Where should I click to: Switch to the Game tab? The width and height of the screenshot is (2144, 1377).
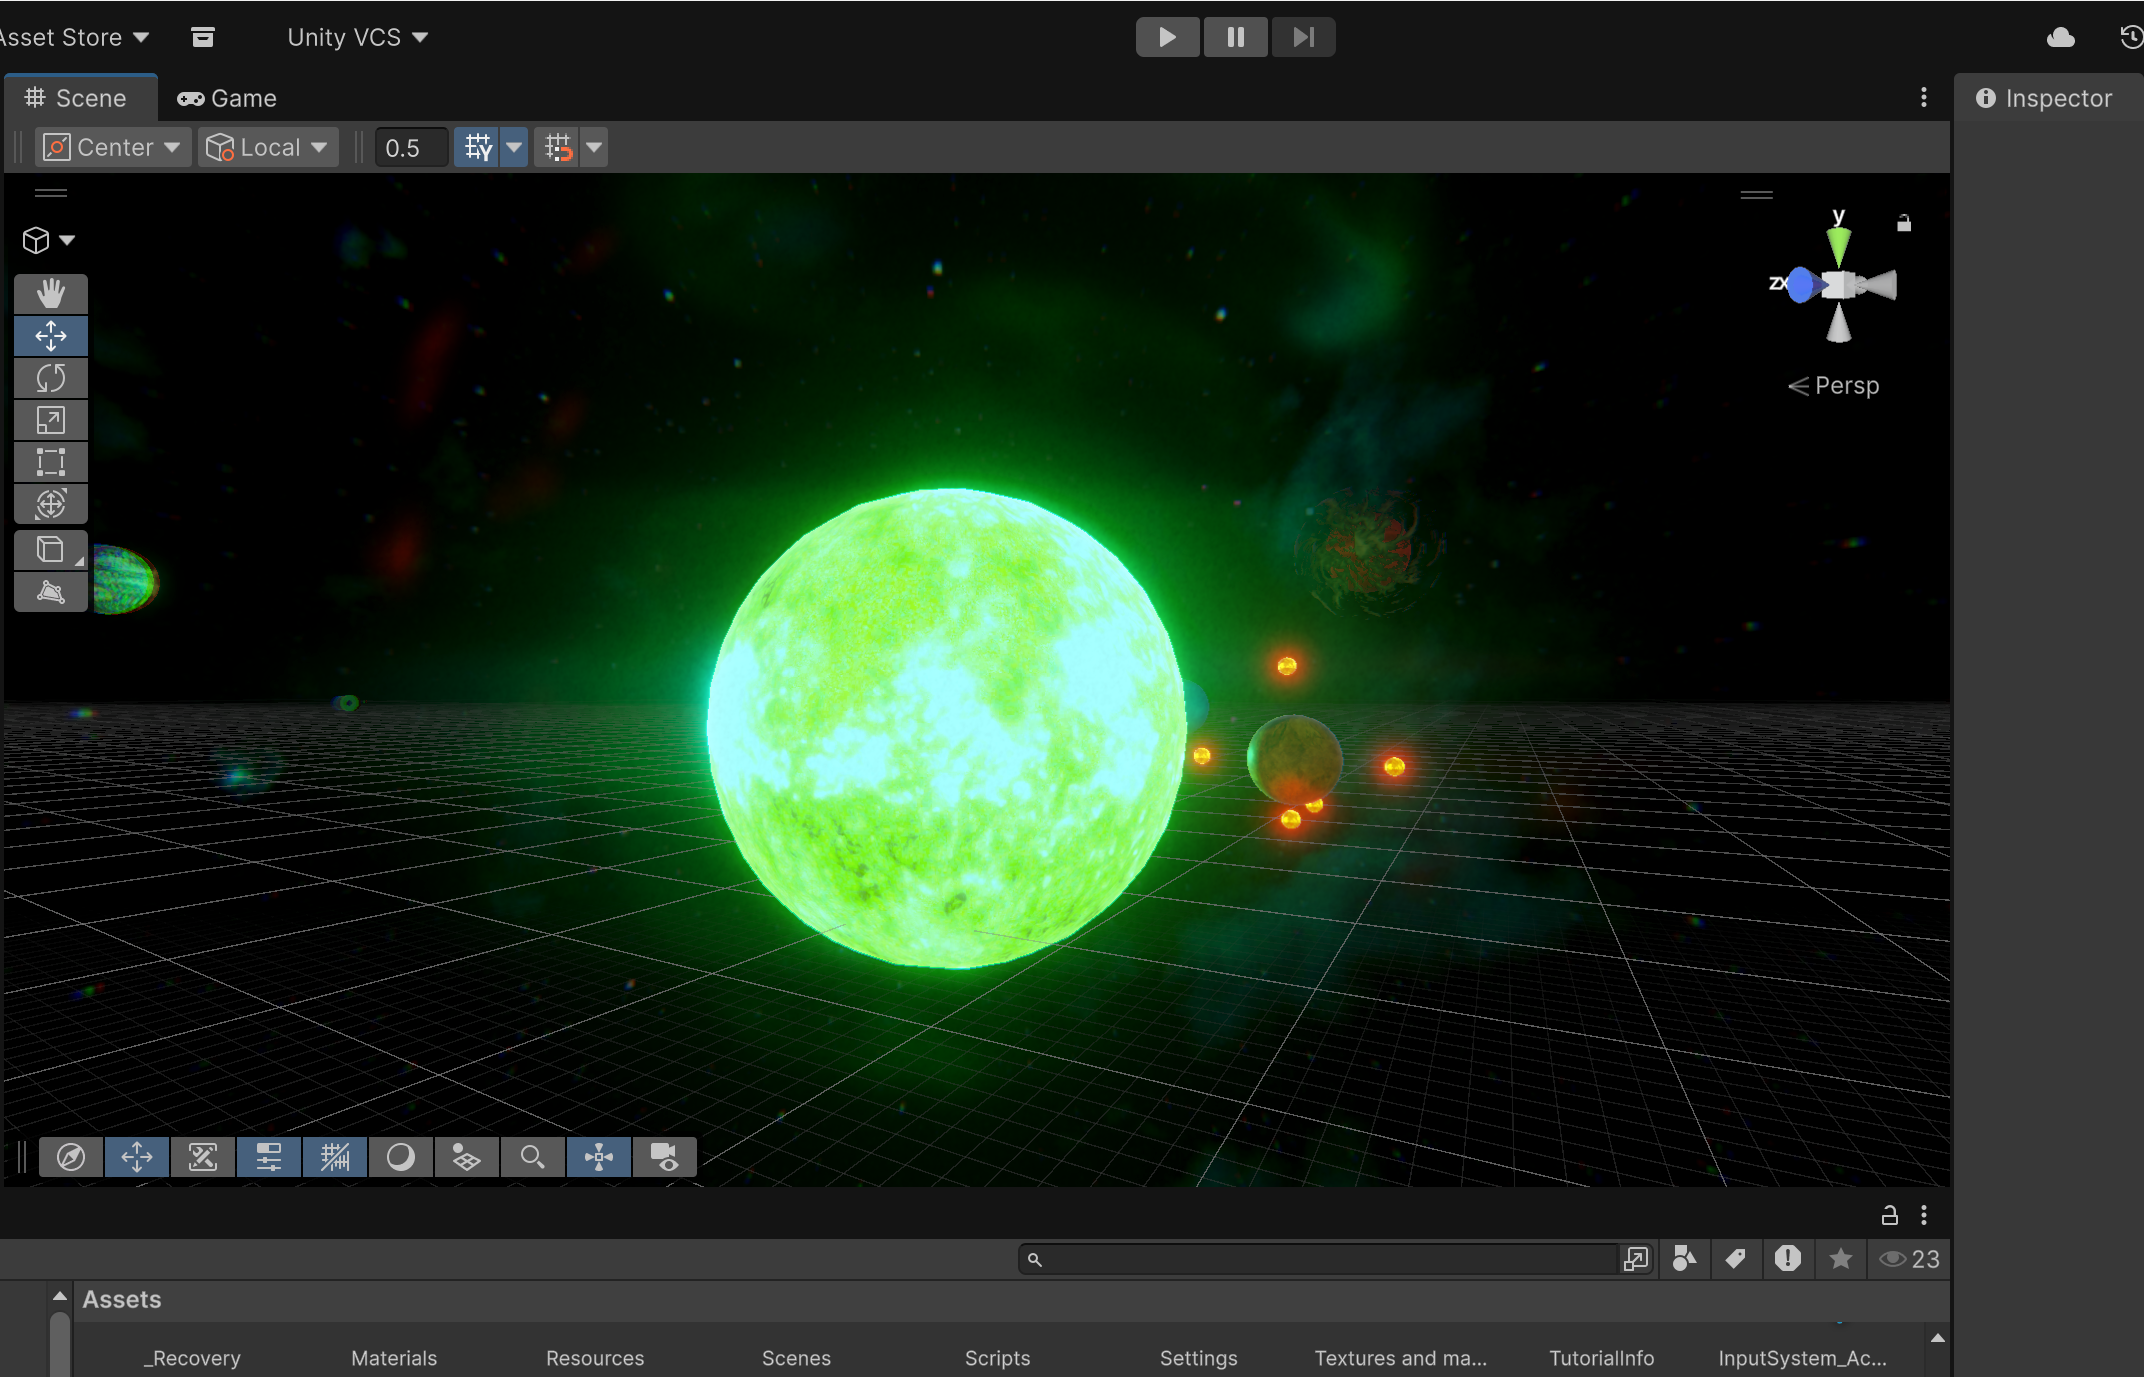(x=228, y=98)
